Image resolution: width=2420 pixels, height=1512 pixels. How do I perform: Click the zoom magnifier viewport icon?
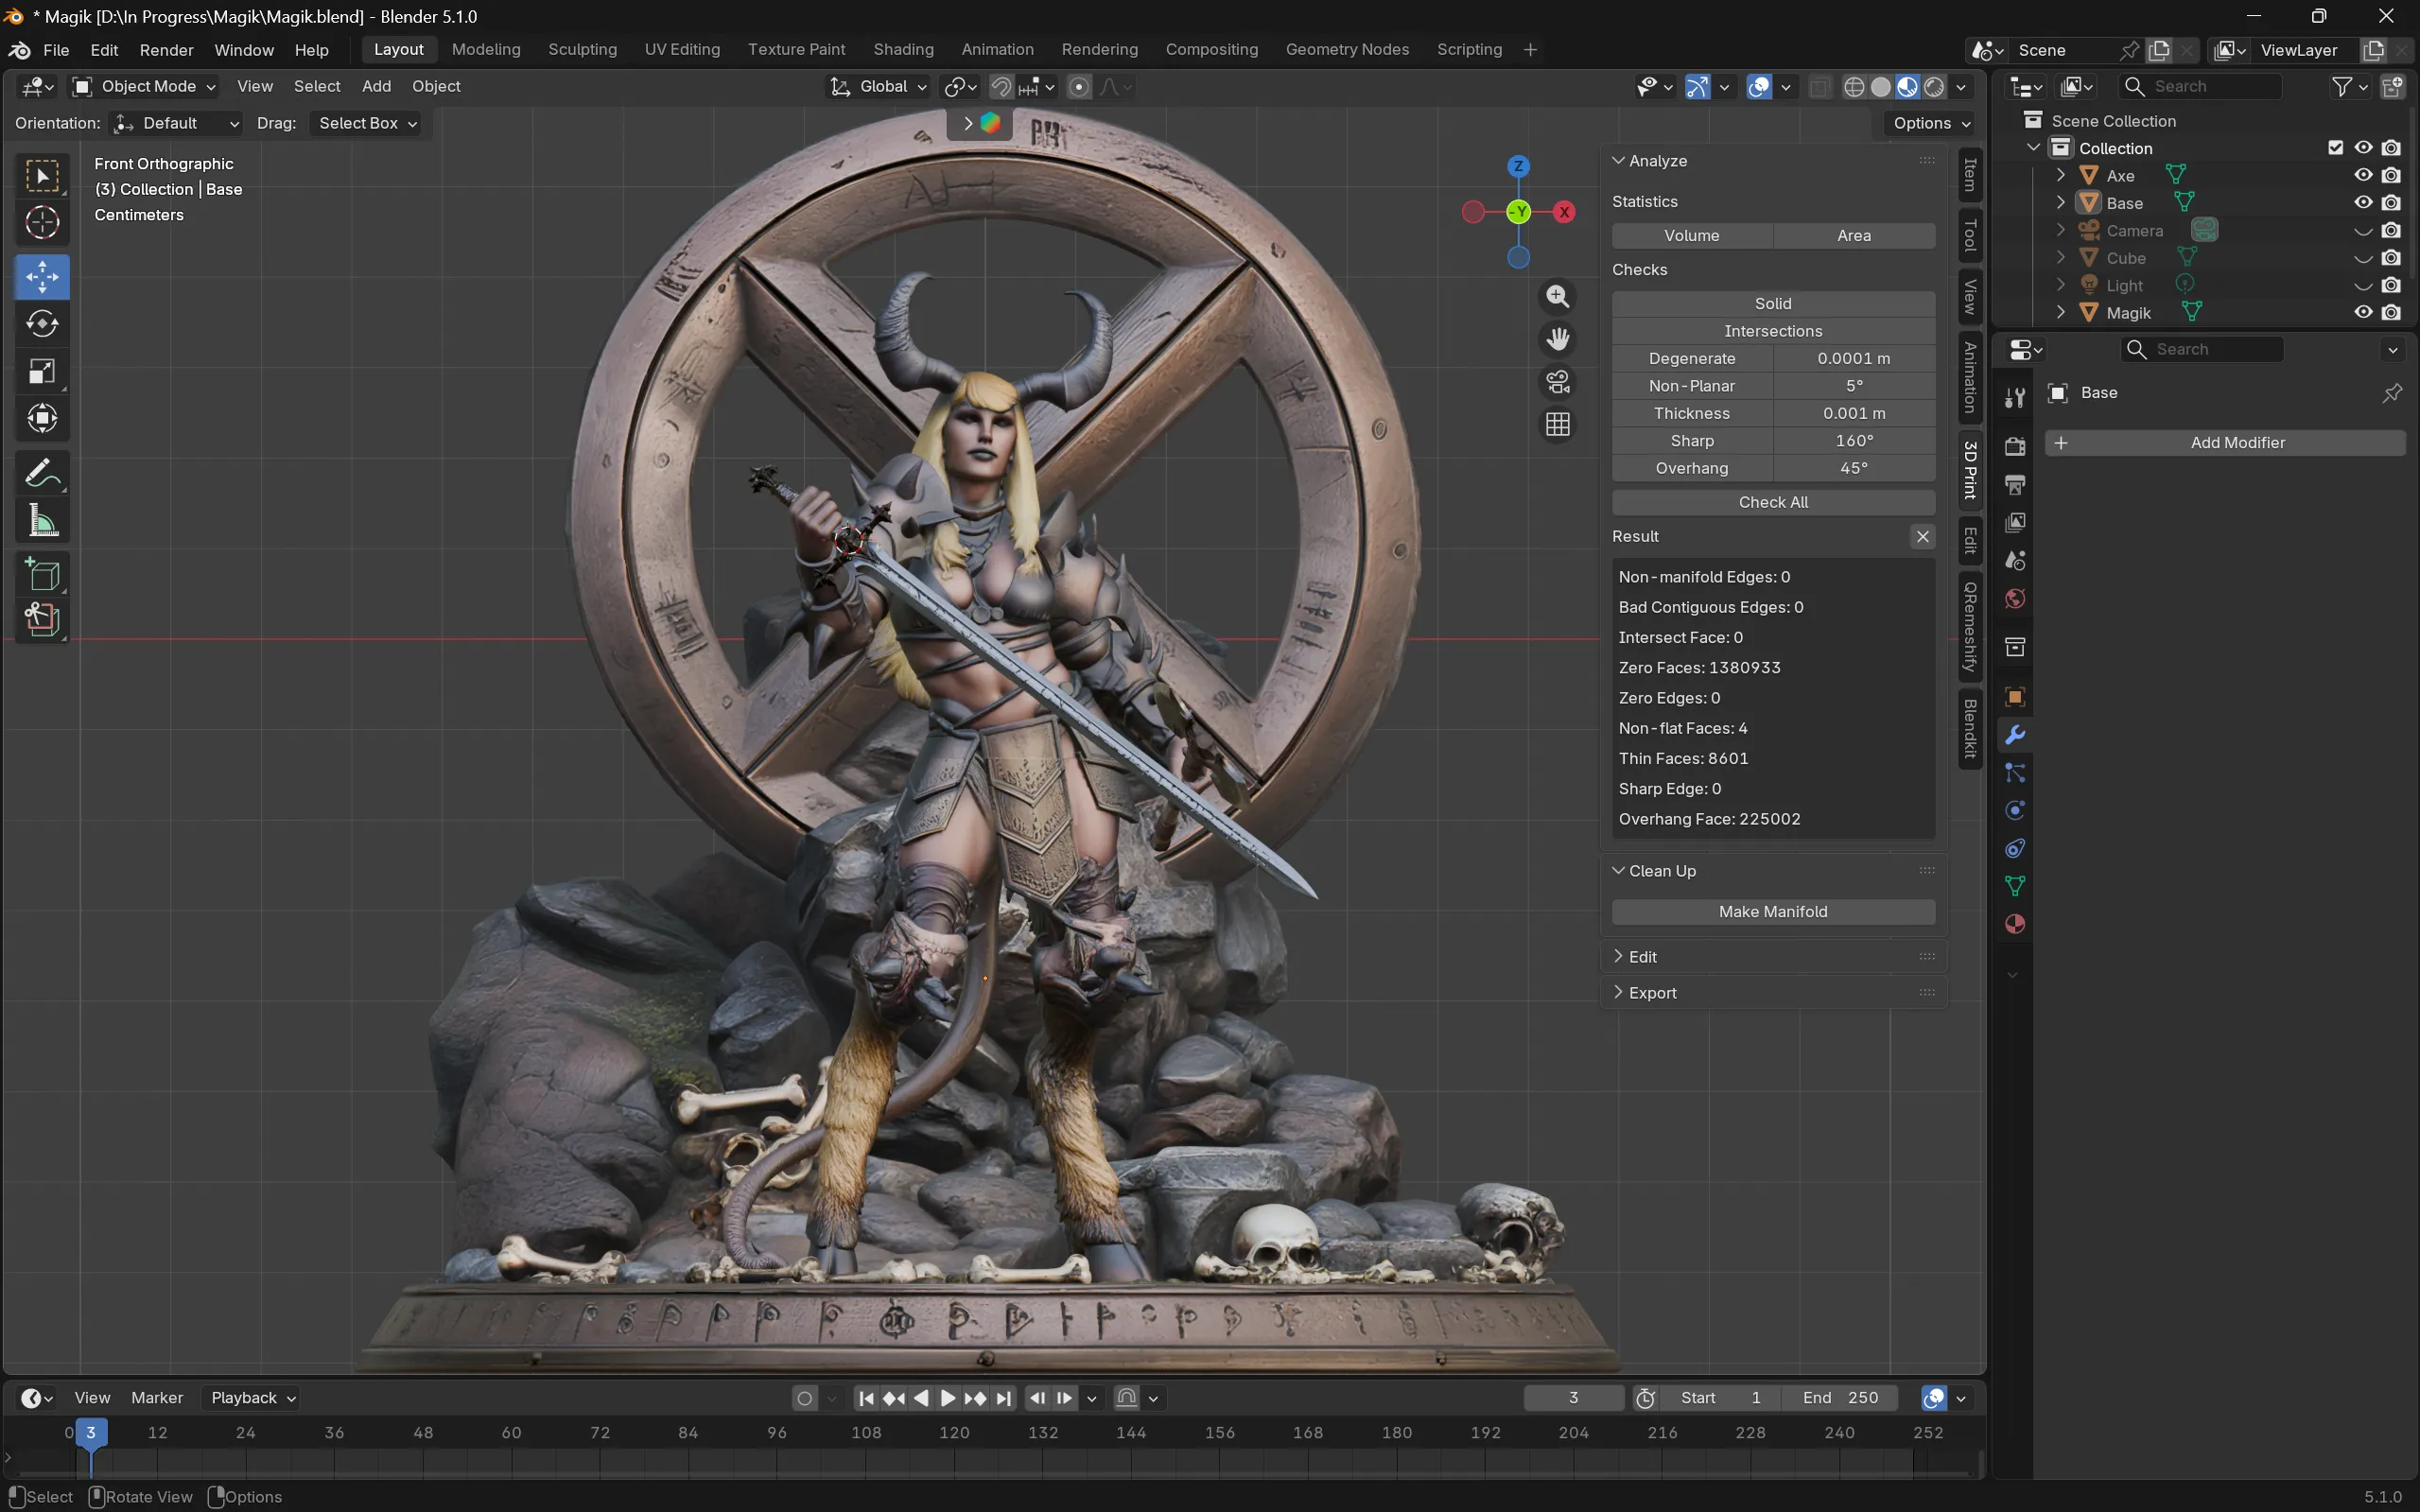pos(1557,296)
